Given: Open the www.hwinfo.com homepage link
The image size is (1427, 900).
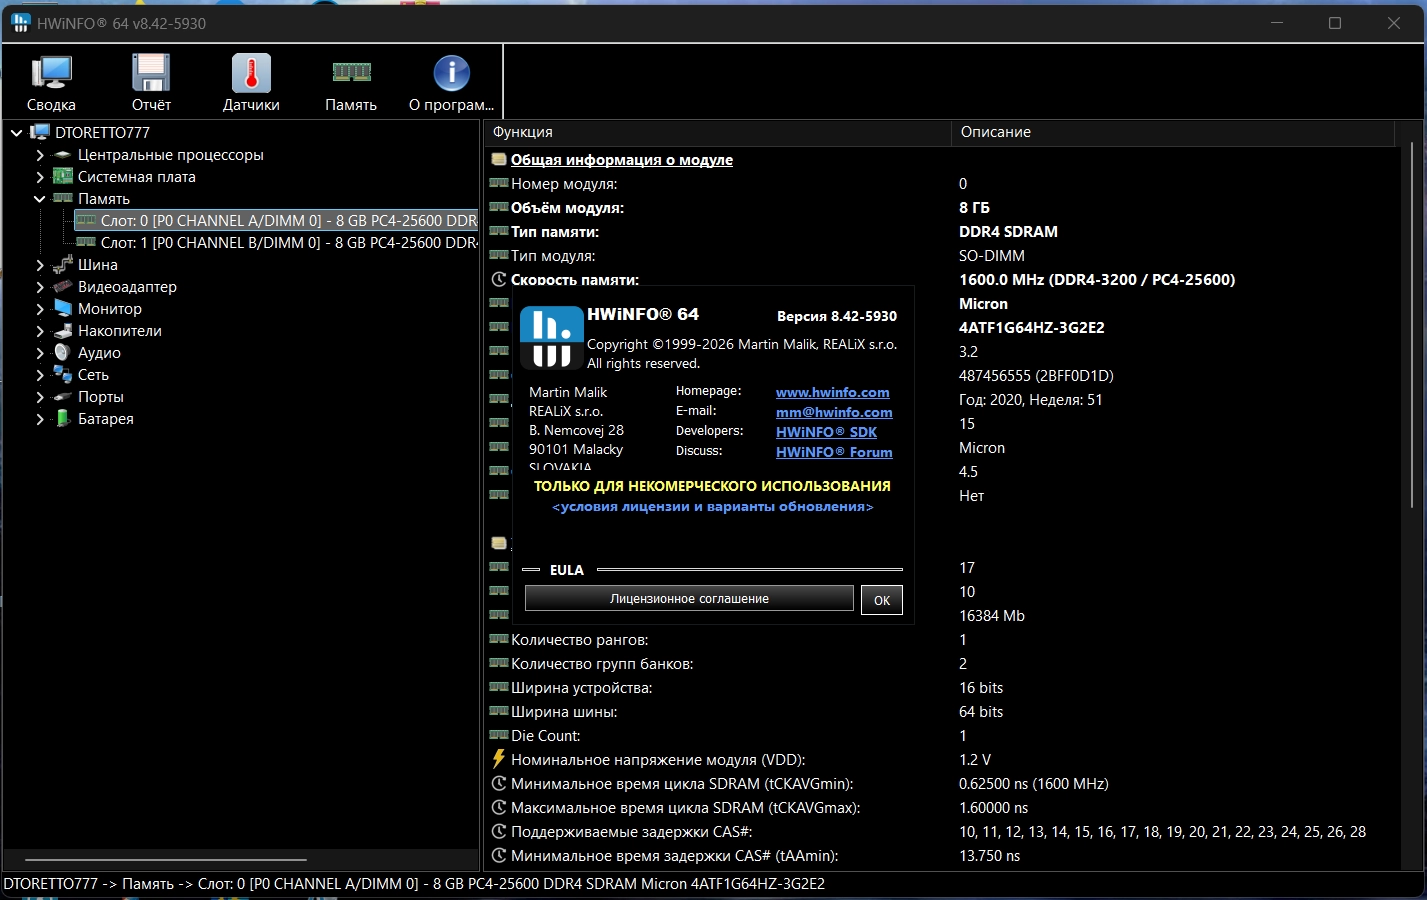Looking at the screenshot, I should tap(832, 392).
